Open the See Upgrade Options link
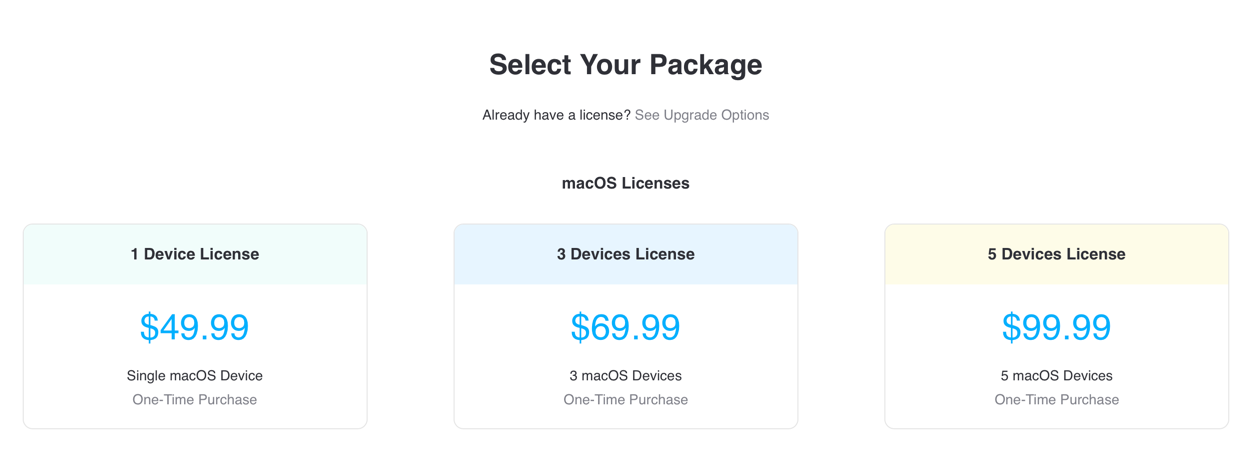The height and width of the screenshot is (455, 1254). (x=701, y=115)
